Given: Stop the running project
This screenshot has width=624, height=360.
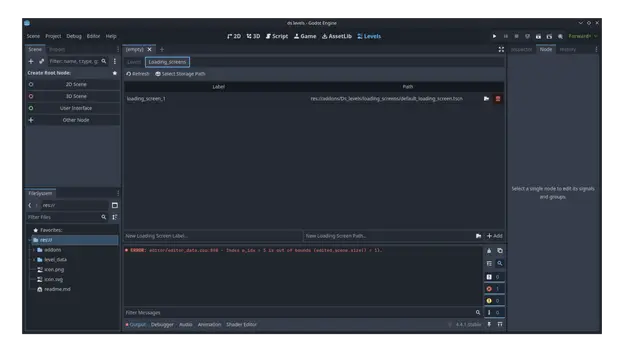Looking at the screenshot, I should click(516, 36).
